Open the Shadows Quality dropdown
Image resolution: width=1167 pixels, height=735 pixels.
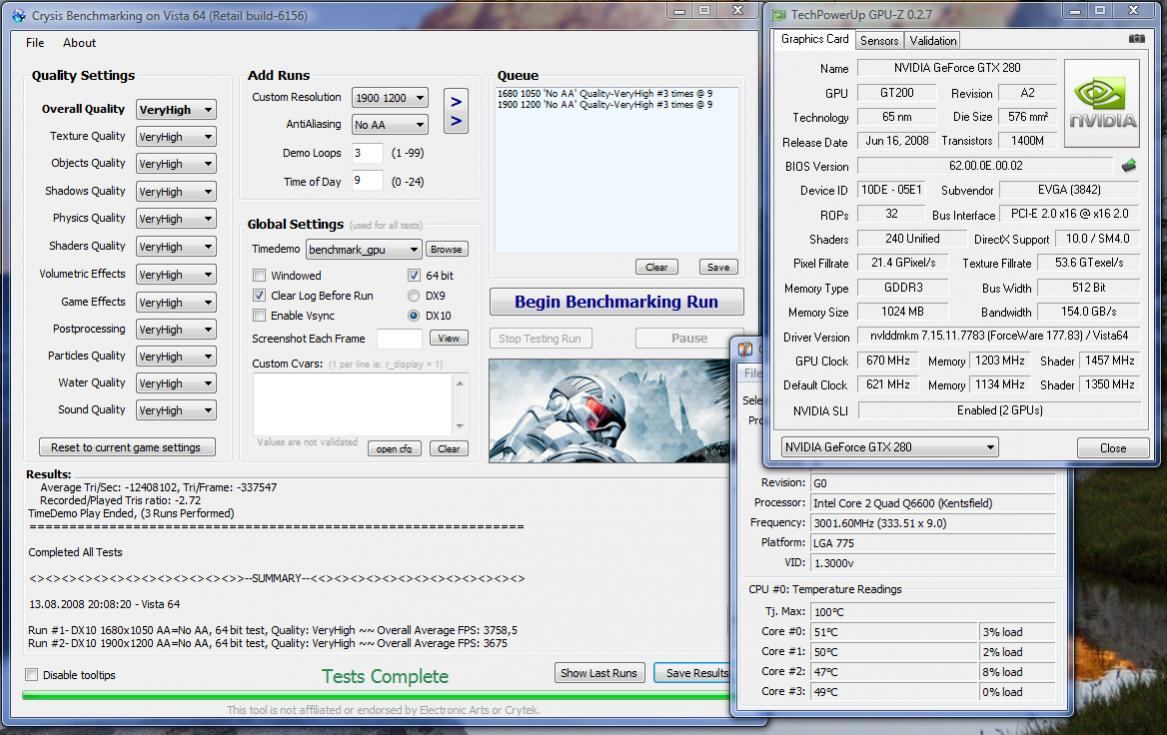176,191
